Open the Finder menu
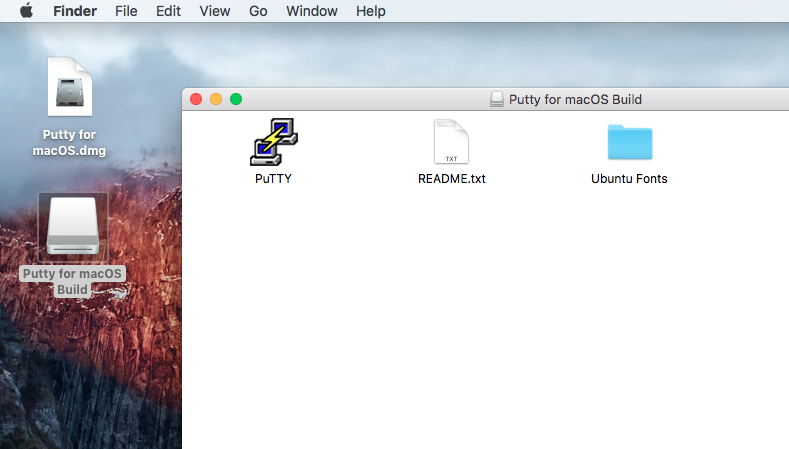Viewport: 789px width, 449px height. coord(74,11)
